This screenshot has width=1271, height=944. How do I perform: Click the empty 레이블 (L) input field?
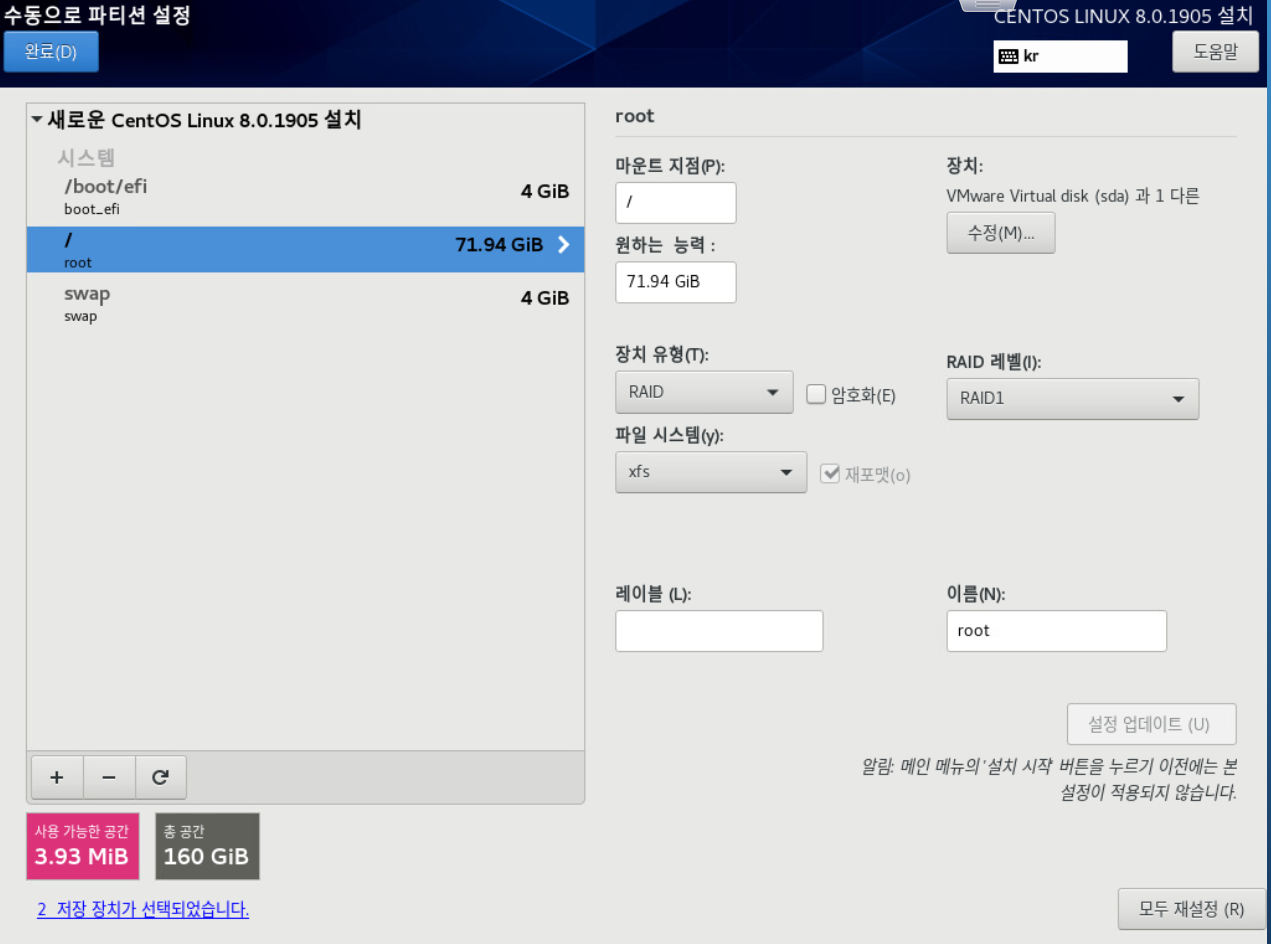coord(719,631)
